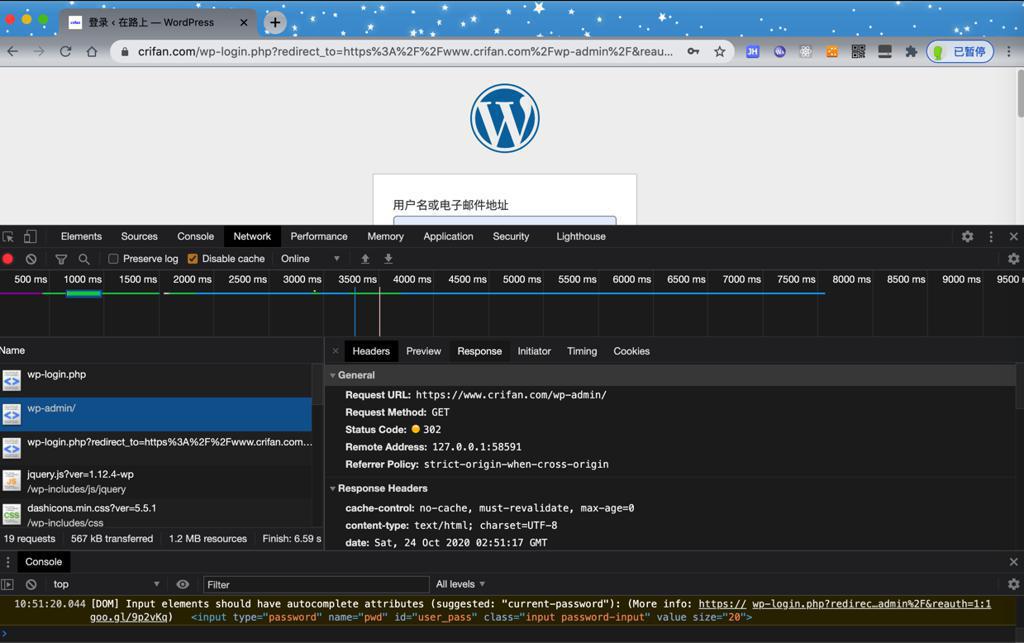Open the QR code extension icon
The height and width of the screenshot is (643, 1024).
(858, 52)
